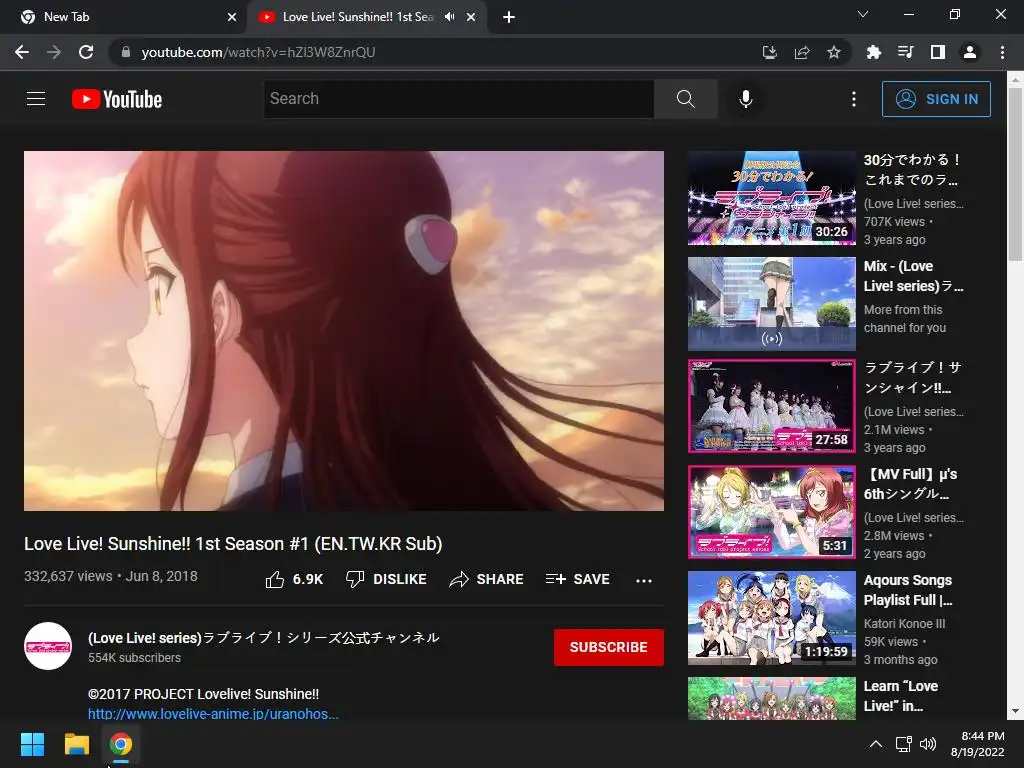
Task: Open '【MV Full】μ's 6thシングル' title
Action: pos(910,484)
